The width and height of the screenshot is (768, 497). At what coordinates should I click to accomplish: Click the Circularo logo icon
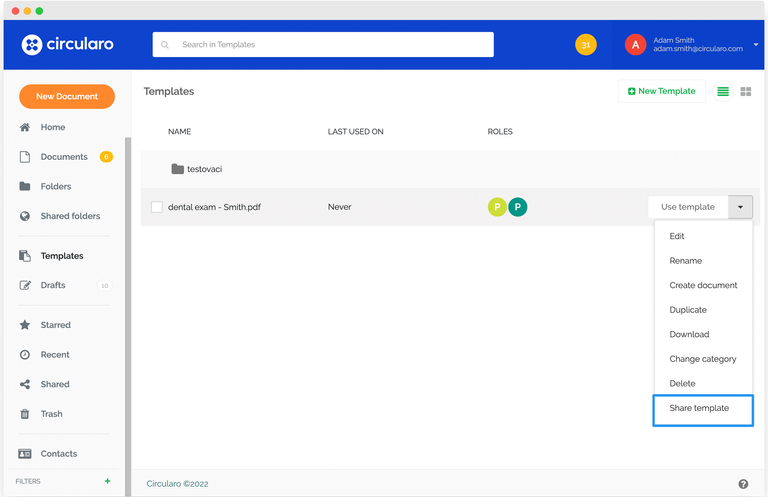tap(32, 45)
